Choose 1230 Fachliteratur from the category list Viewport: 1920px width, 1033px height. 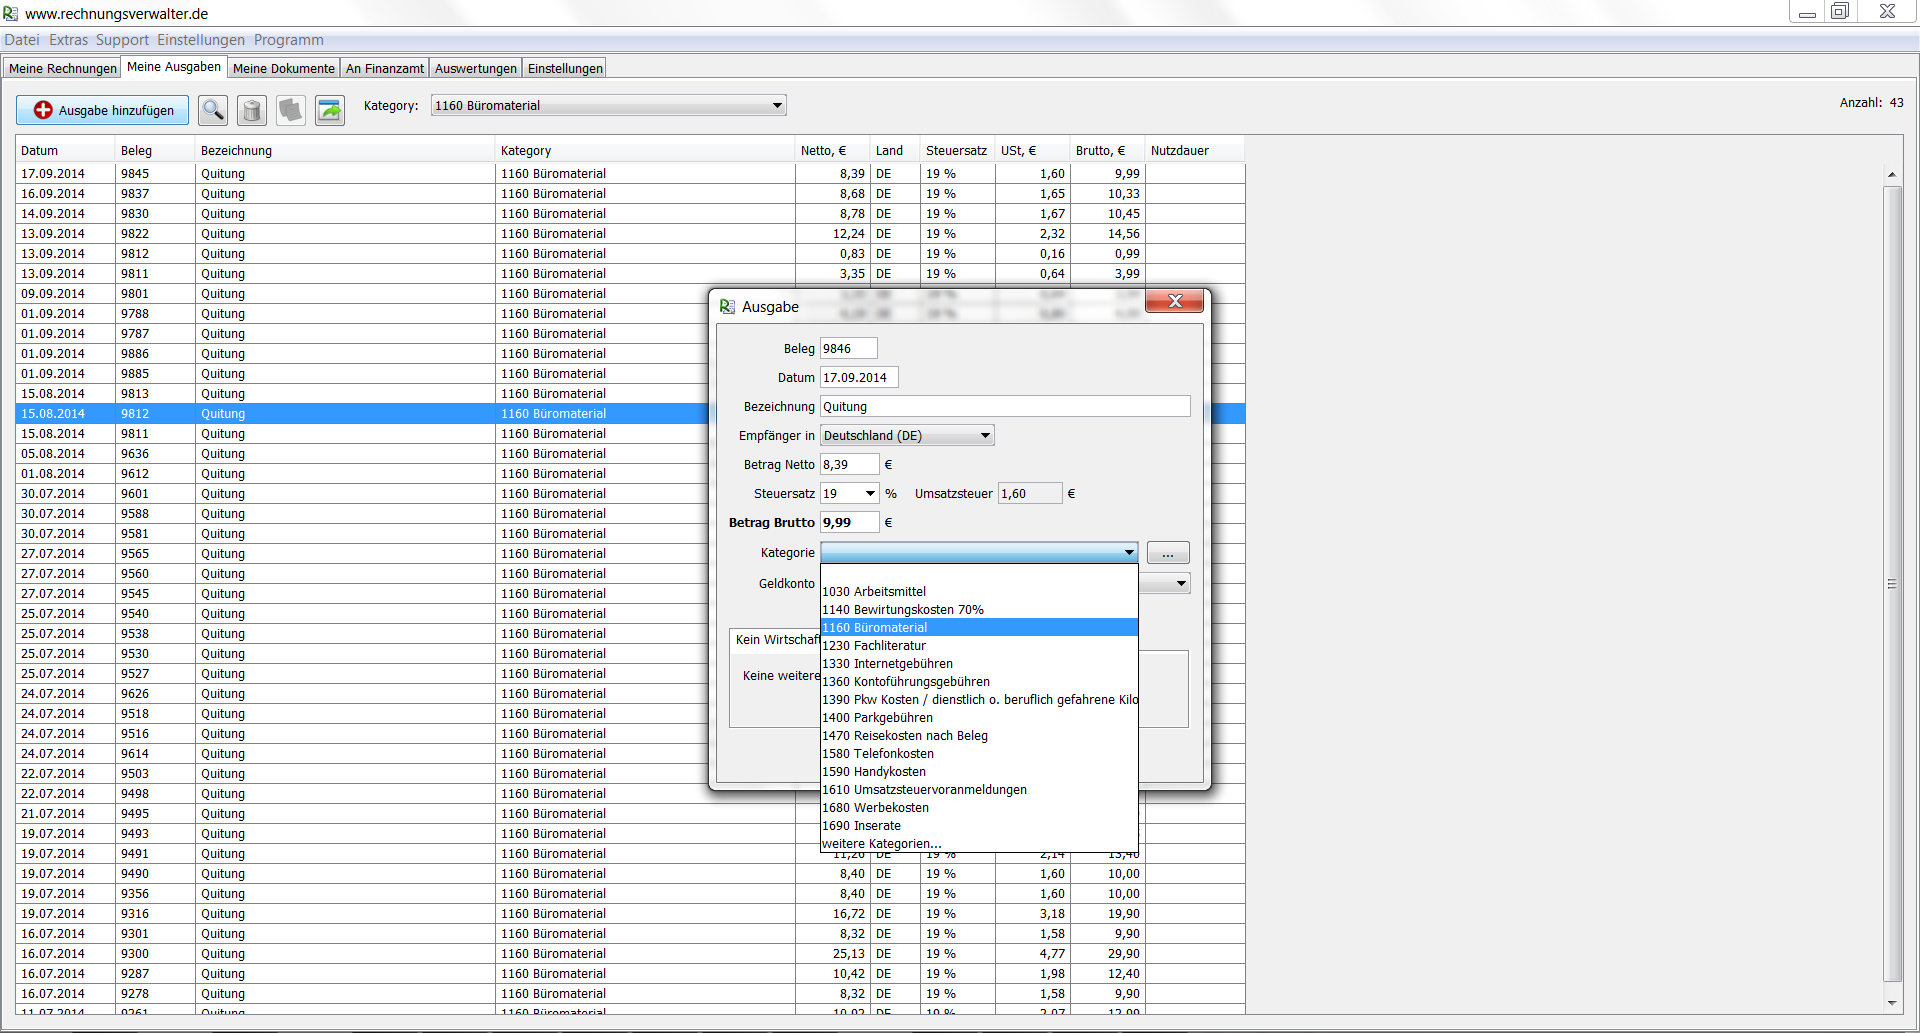coord(874,646)
